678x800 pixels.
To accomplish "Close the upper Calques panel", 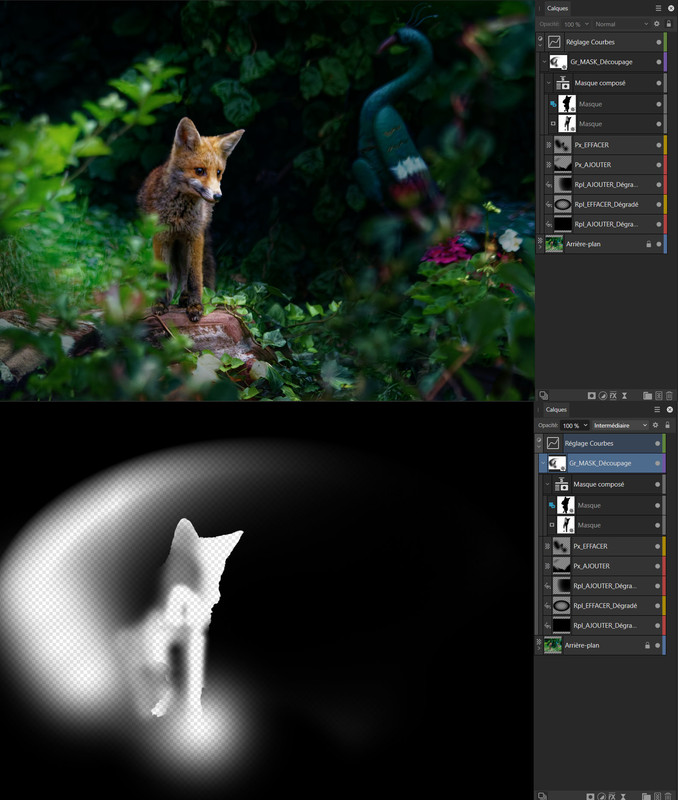I will [x=671, y=8].
